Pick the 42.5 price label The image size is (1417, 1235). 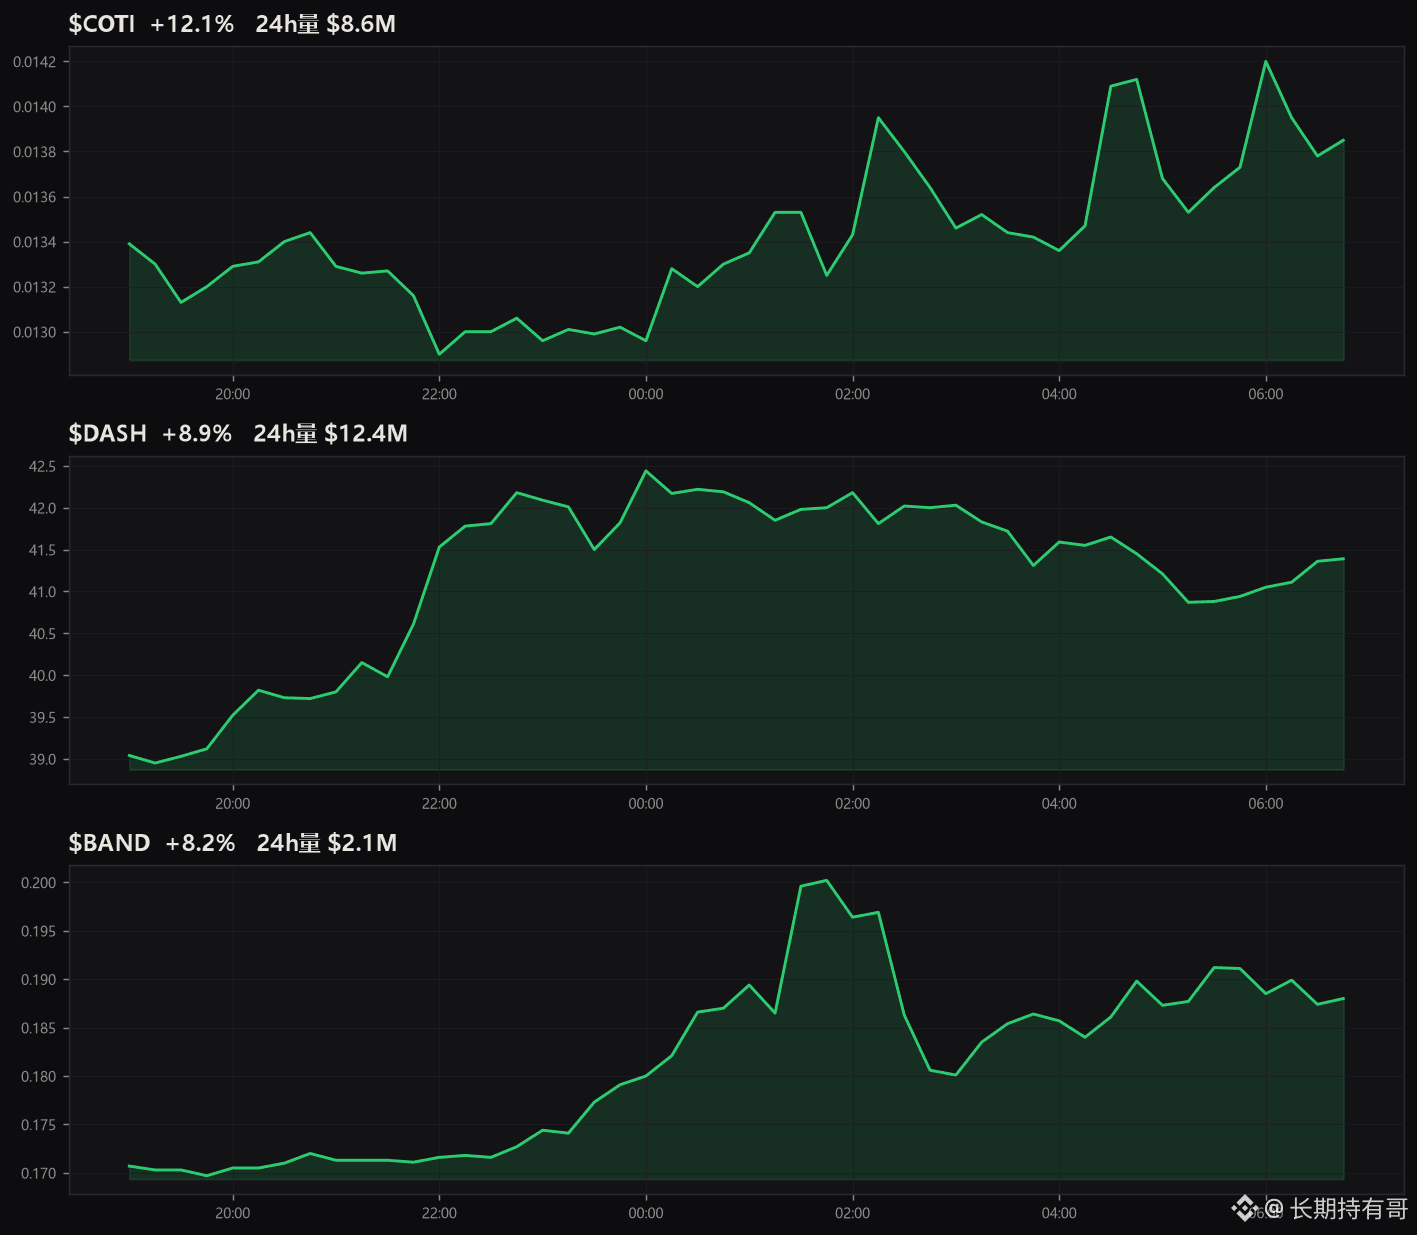tap(42, 467)
